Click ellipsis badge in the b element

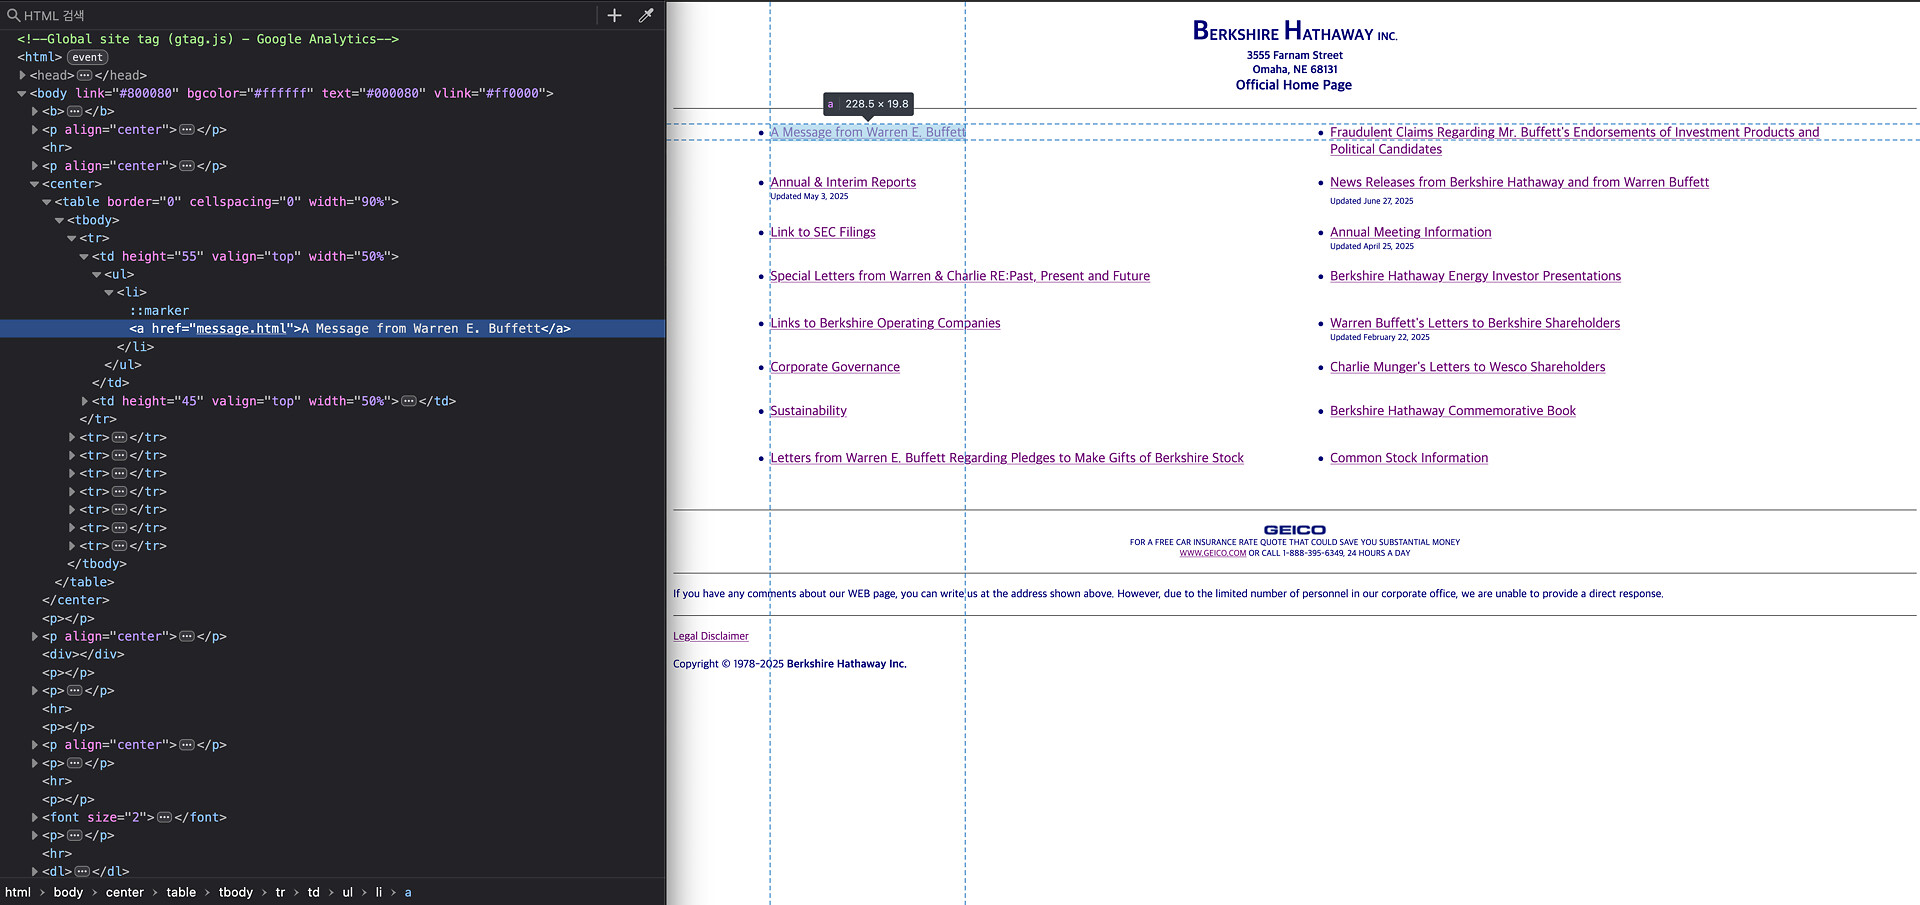(x=74, y=111)
